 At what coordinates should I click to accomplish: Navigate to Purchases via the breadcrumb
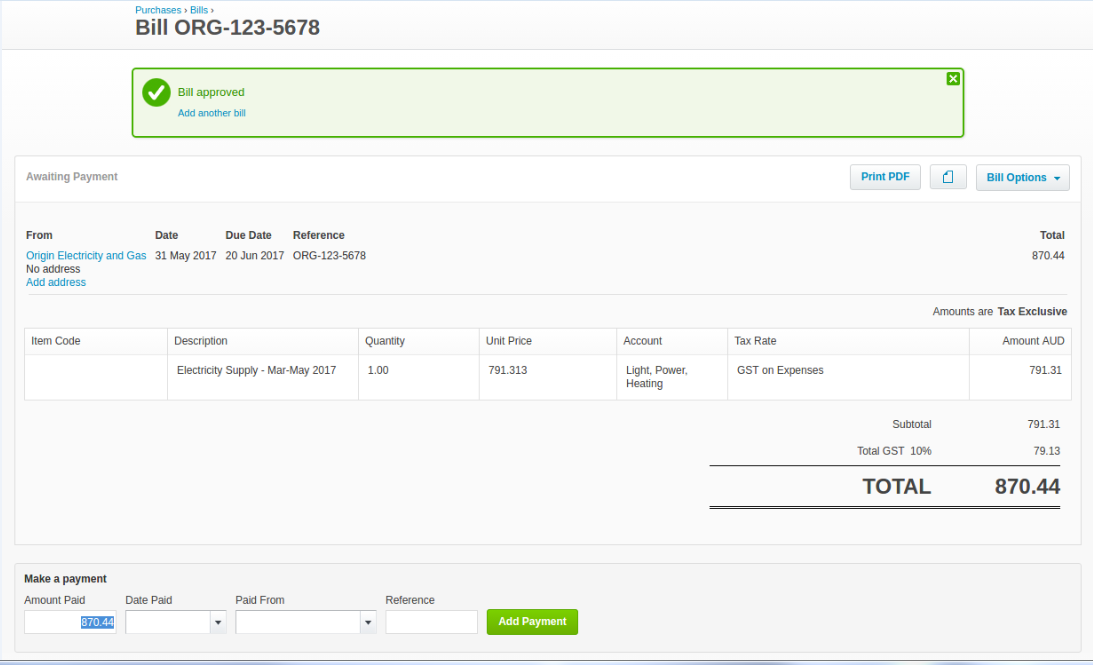tap(158, 9)
